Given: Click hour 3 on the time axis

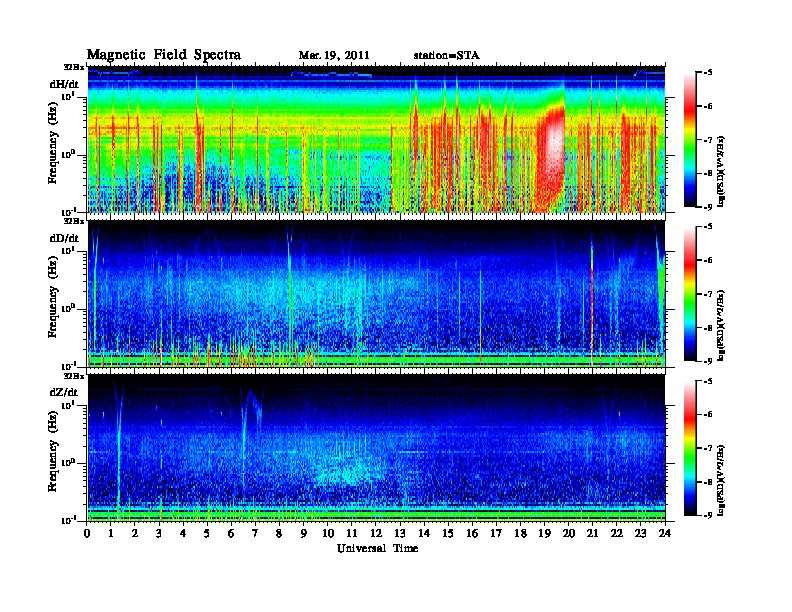Looking at the screenshot, I should [x=159, y=533].
